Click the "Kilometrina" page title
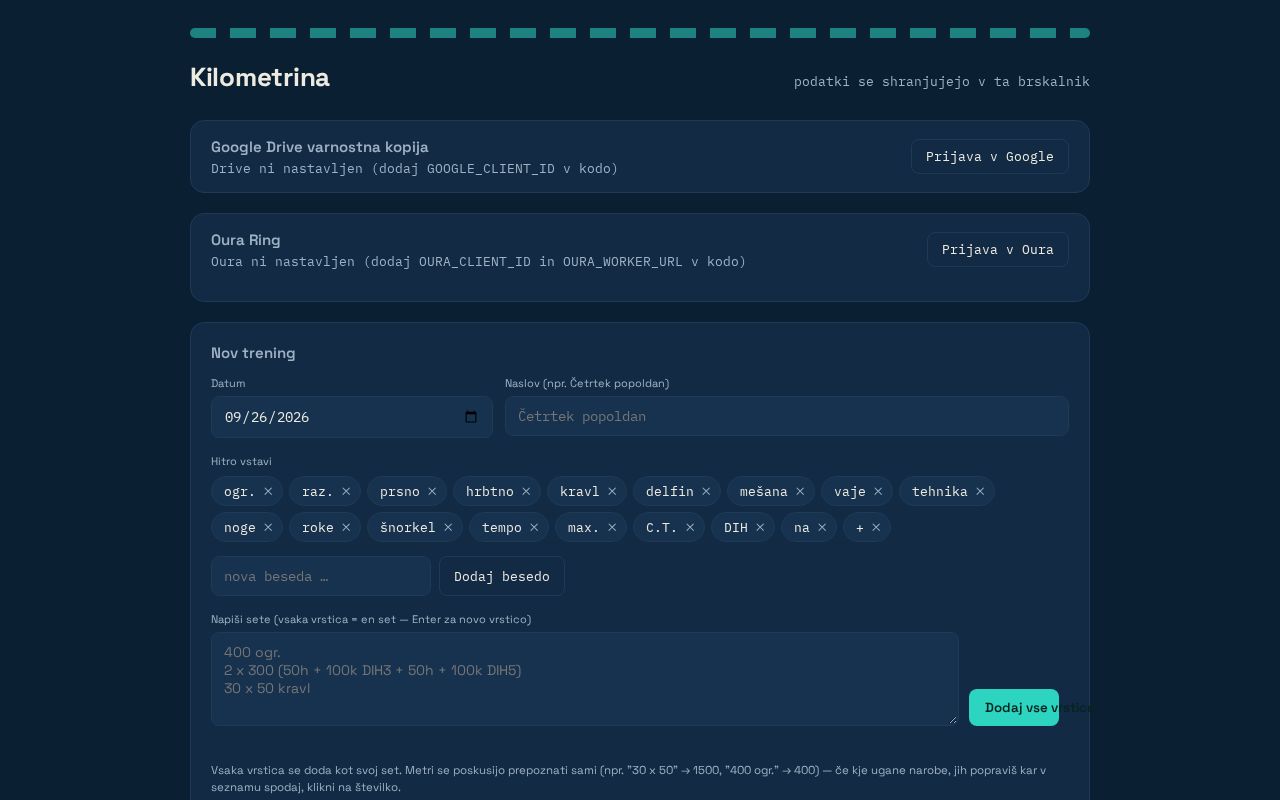 pyautogui.click(x=260, y=77)
